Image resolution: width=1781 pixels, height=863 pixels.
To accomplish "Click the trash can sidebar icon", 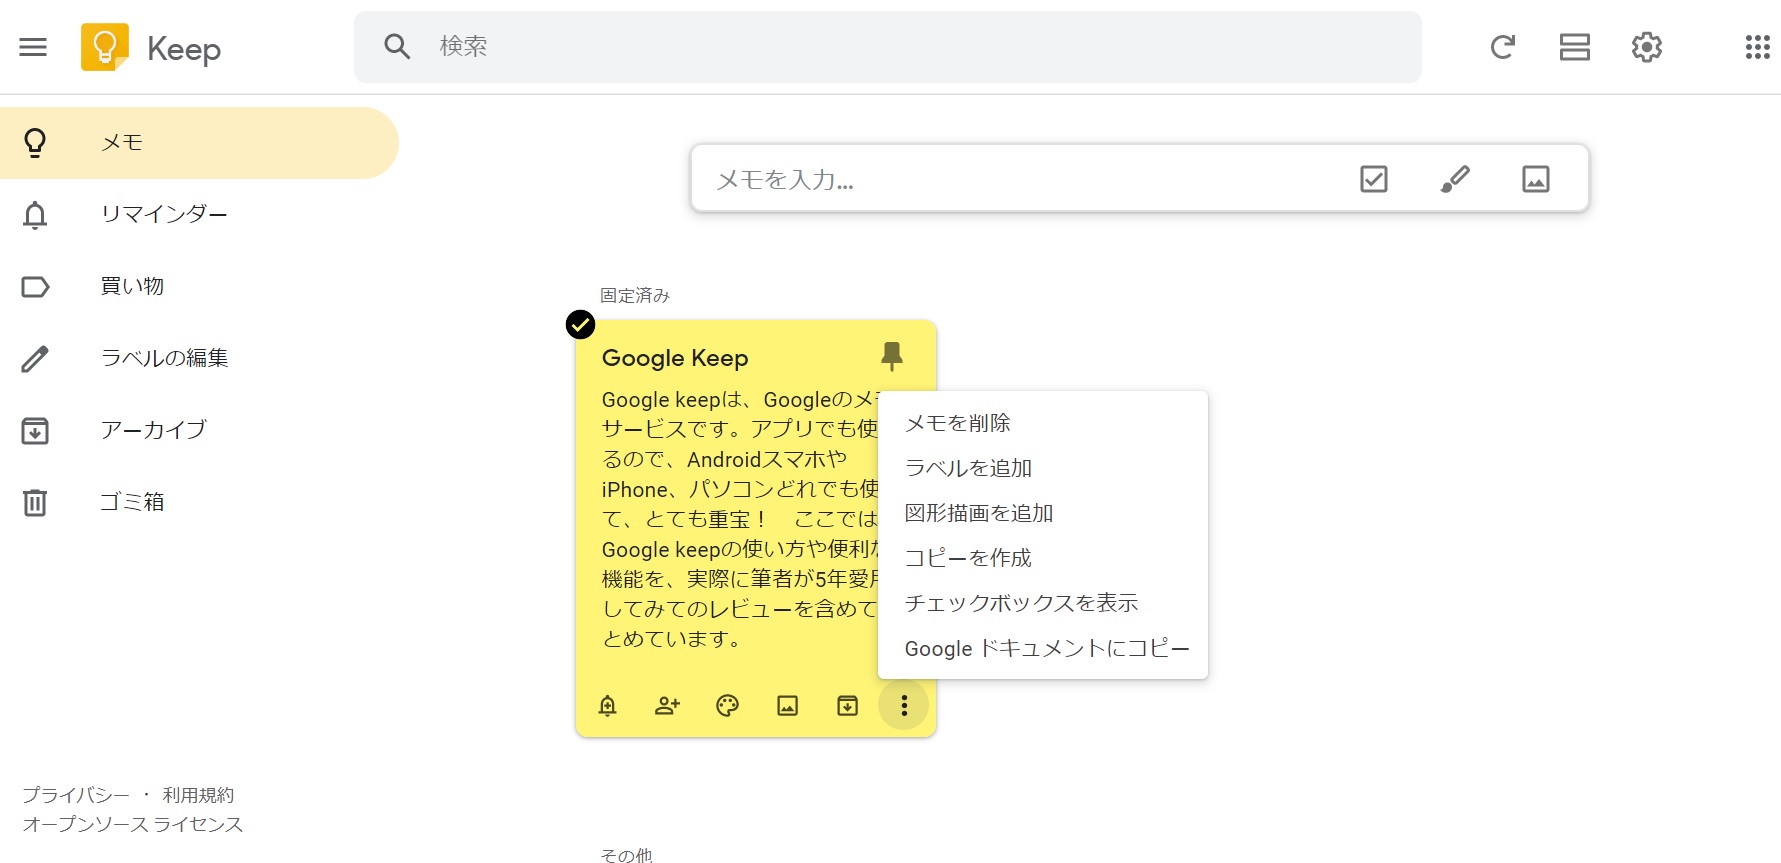I will pos(35,502).
